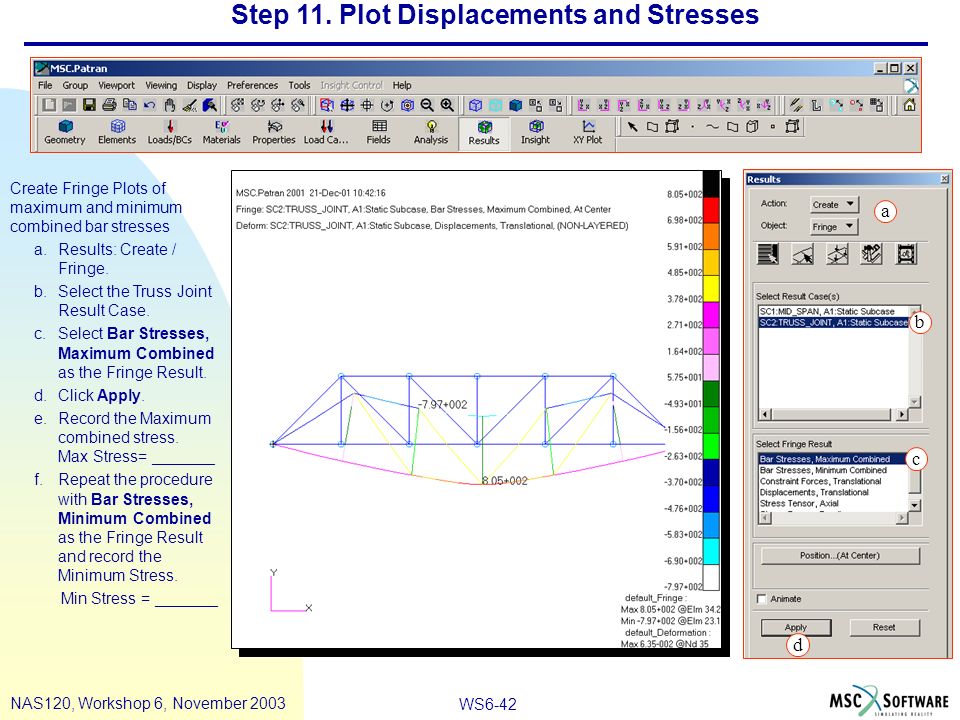960x720 pixels.
Task: Open the Properties application
Action: click(x=274, y=132)
